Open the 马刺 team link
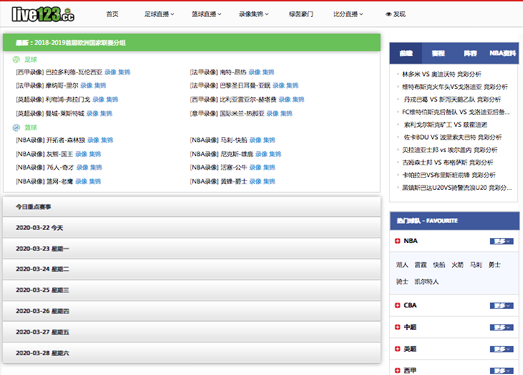Image resolution: width=523 pixels, height=375 pixels. pyautogui.click(x=476, y=265)
